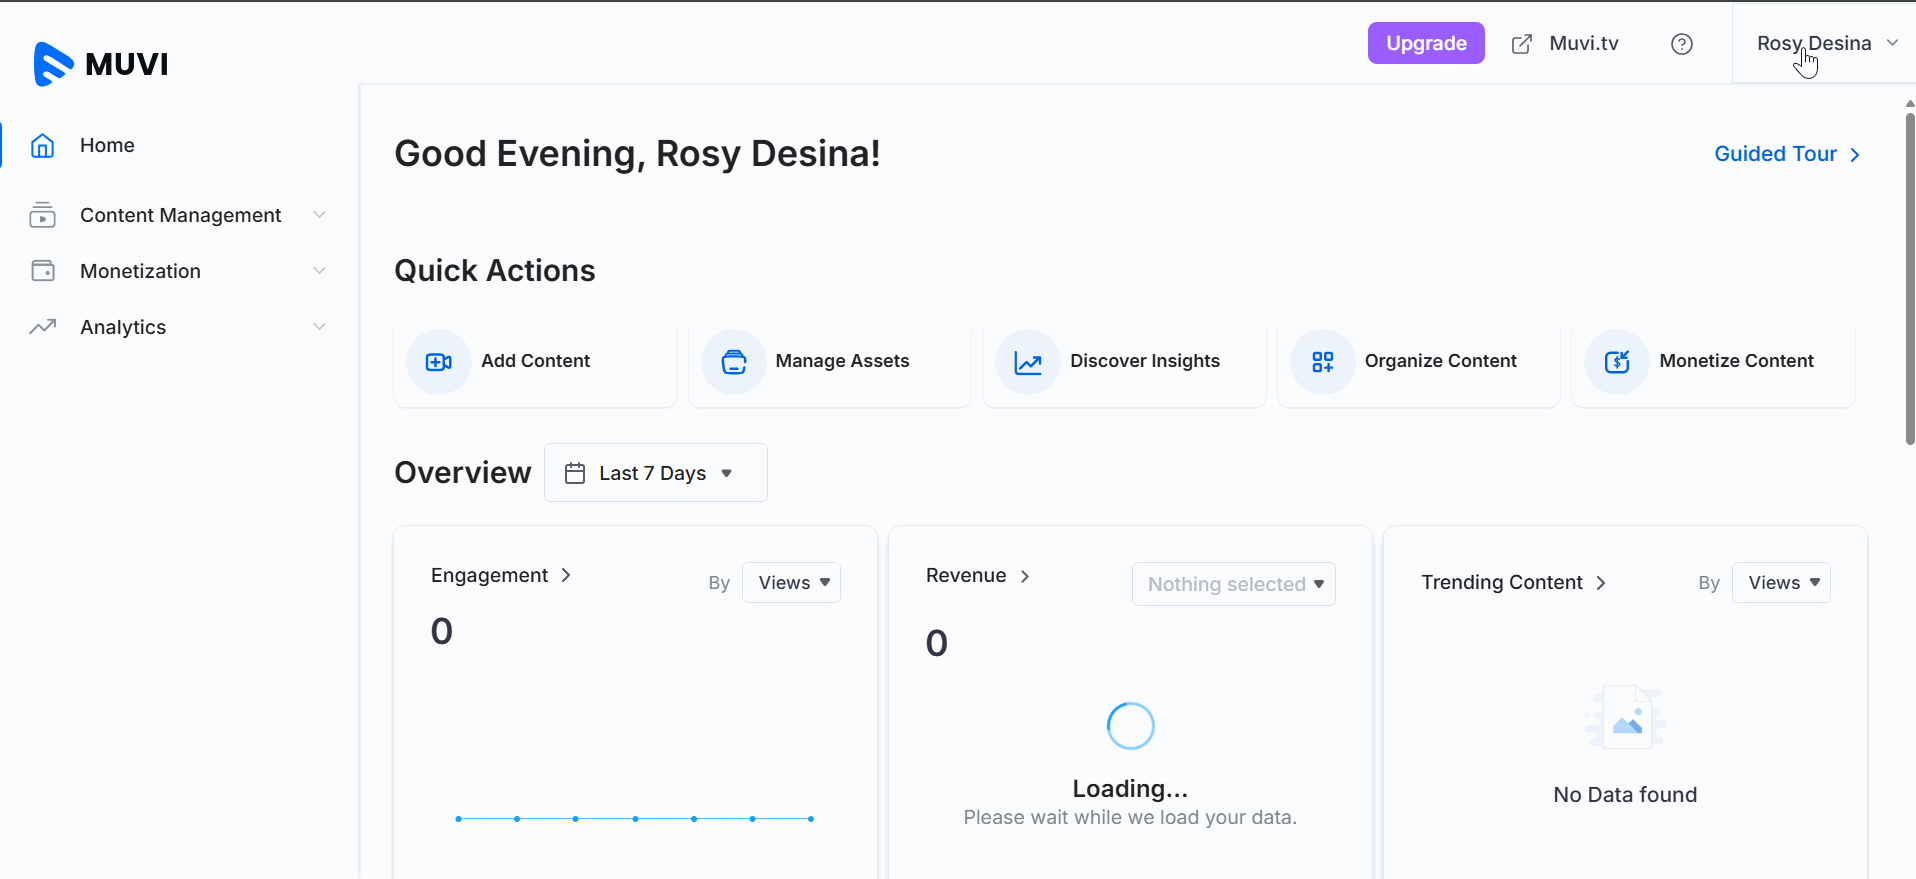Expand the Content Management sidebar menu
The height and width of the screenshot is (879, 1916).
click(x=180, y=215)
